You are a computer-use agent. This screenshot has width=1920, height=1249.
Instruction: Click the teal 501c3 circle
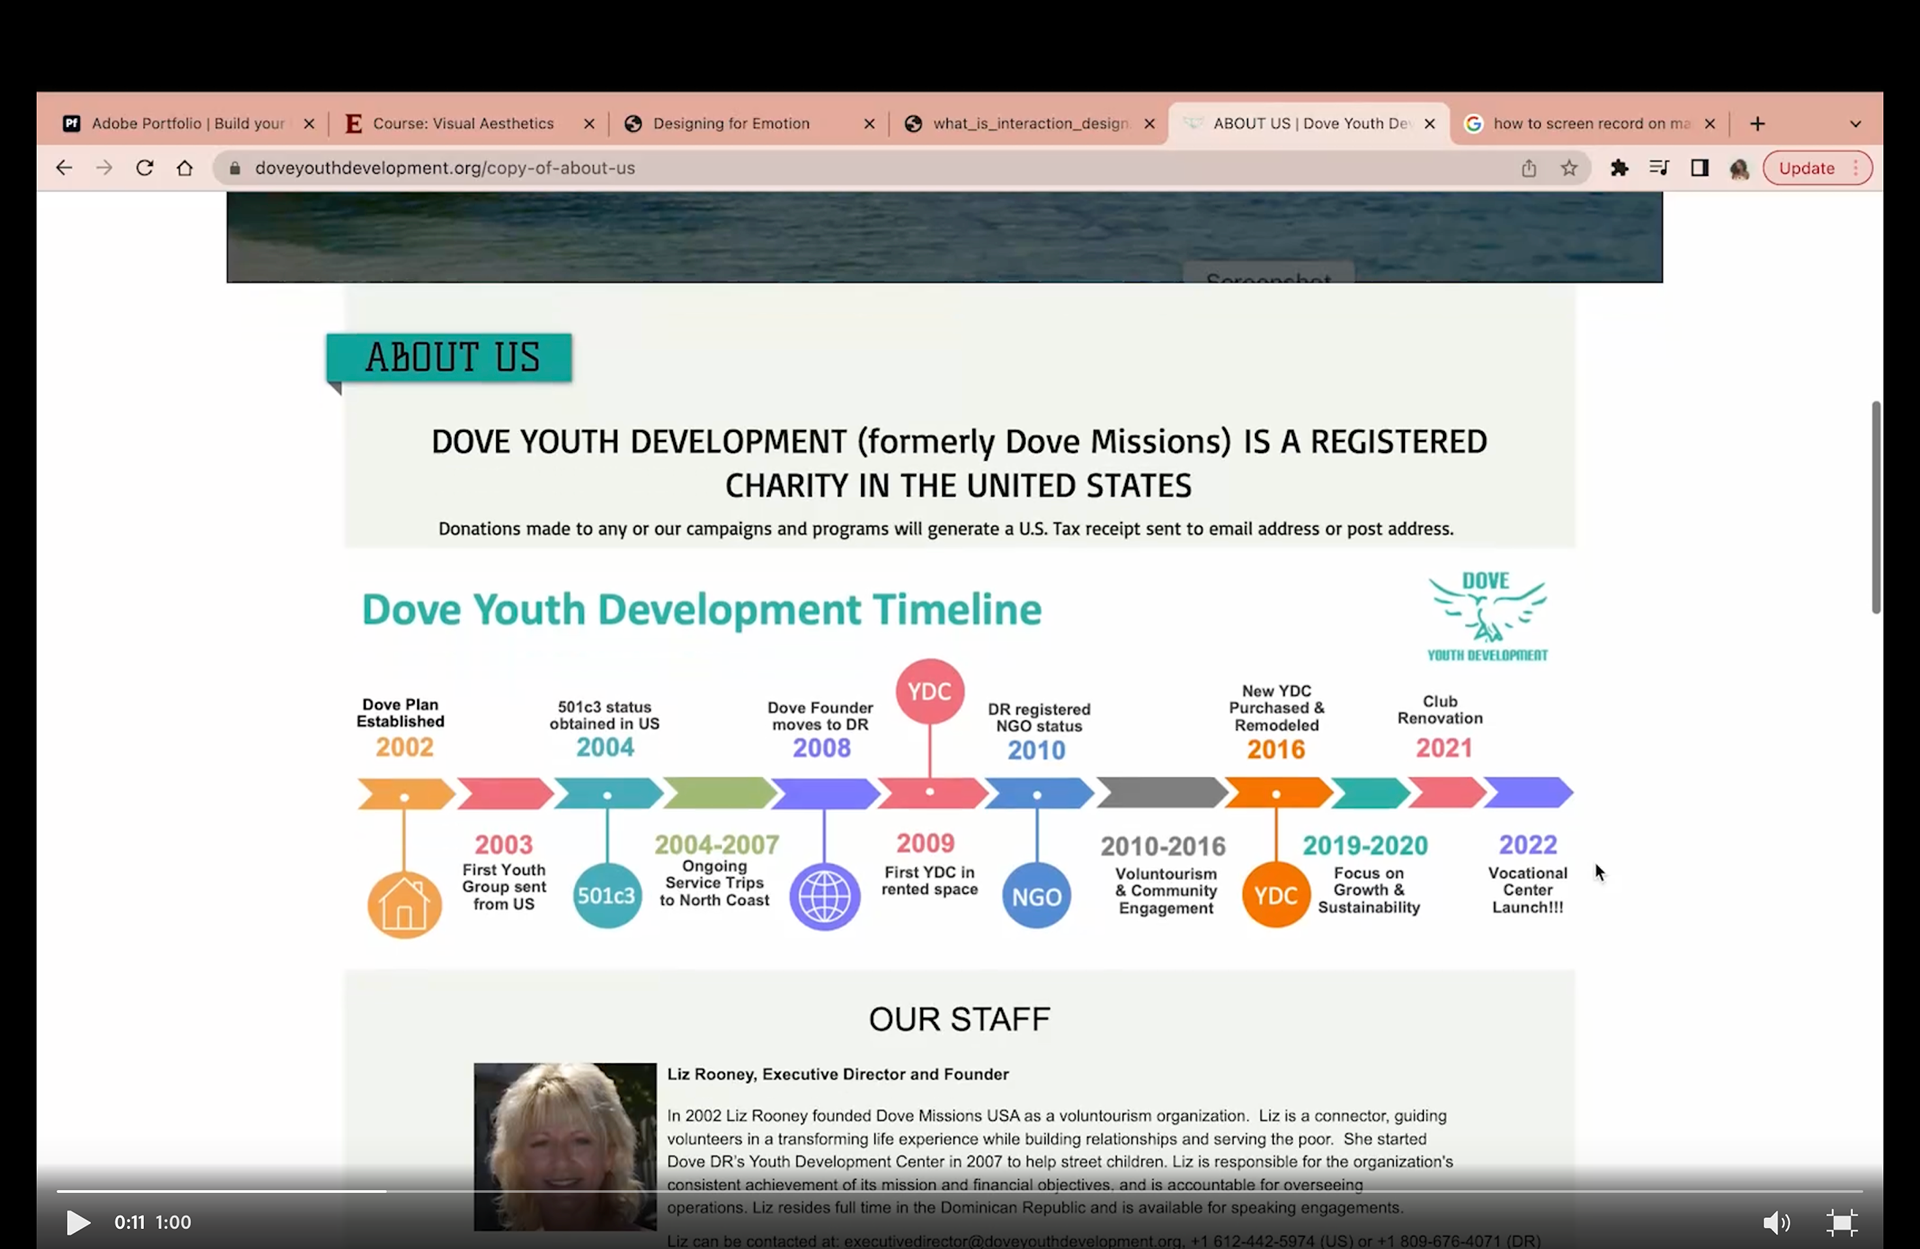pyautogui.click(x=607, y=895)
